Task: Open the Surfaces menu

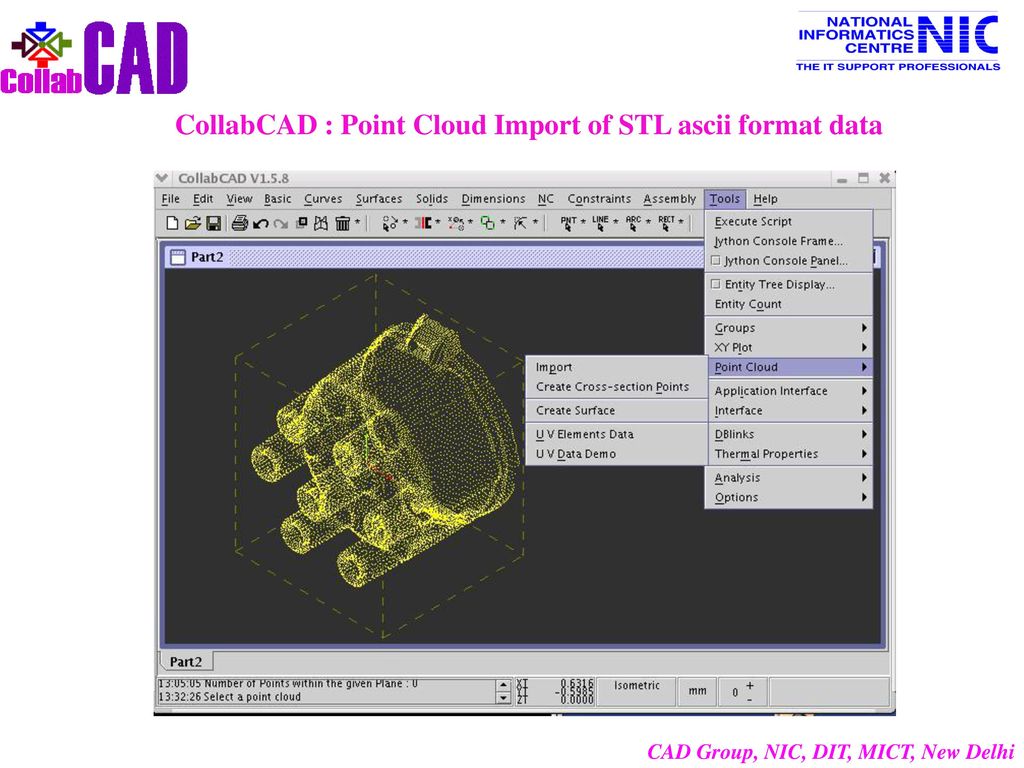Action: (x=379, y=199)
